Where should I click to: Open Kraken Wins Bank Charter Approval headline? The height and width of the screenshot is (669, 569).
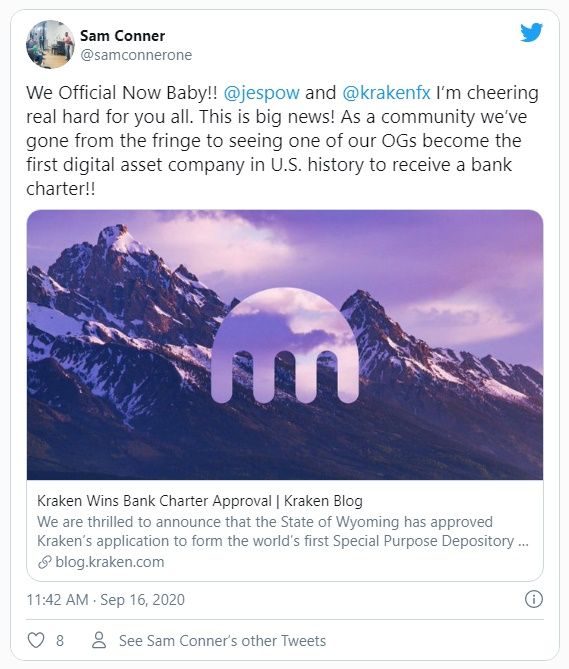200,500
